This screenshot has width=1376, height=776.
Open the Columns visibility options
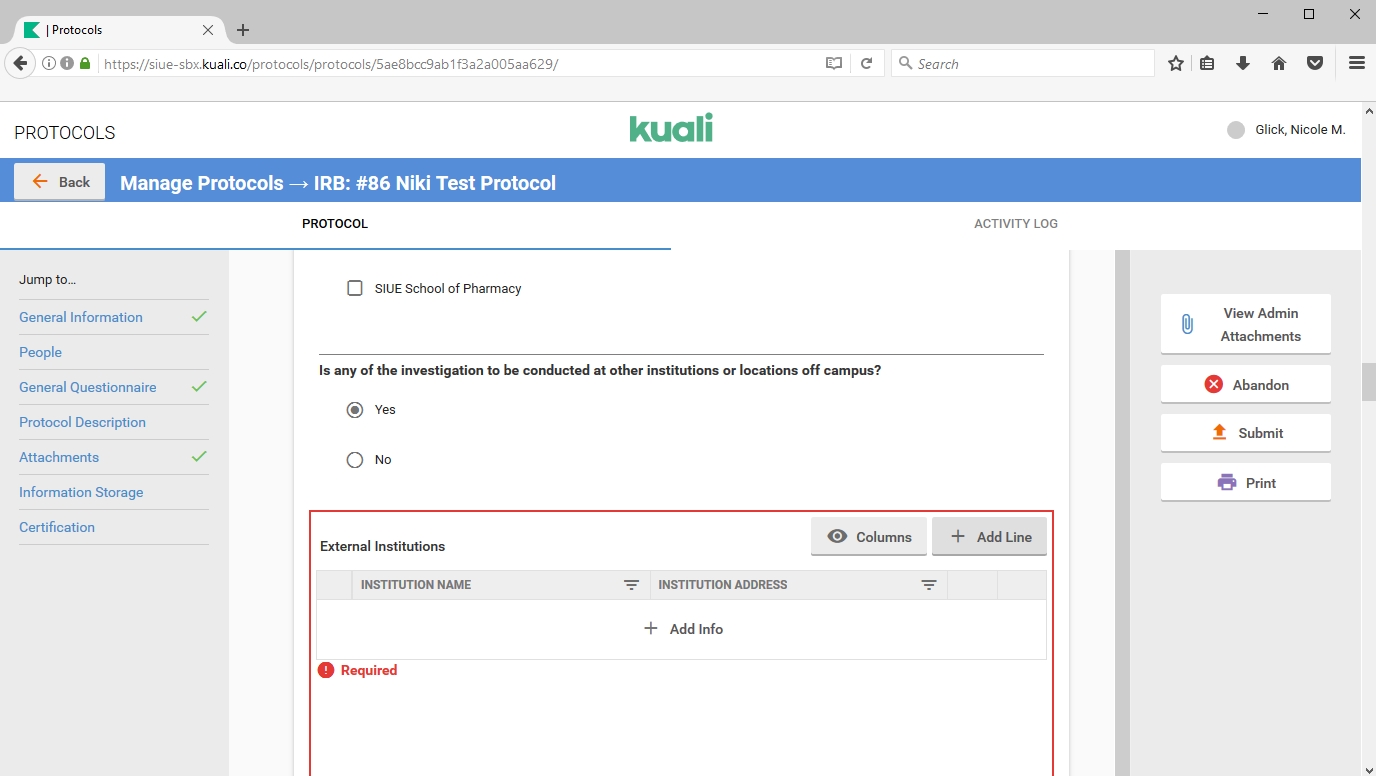click(868, 537)
